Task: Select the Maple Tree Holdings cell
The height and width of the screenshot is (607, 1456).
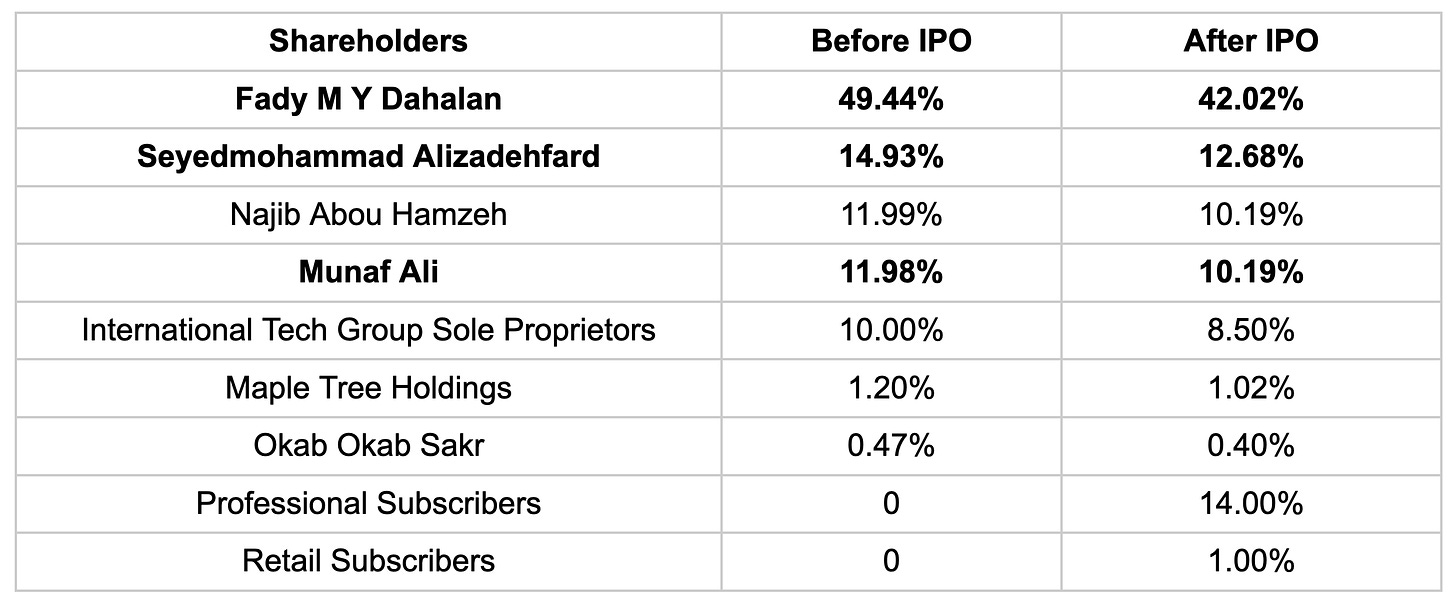Action: [368, 387]
